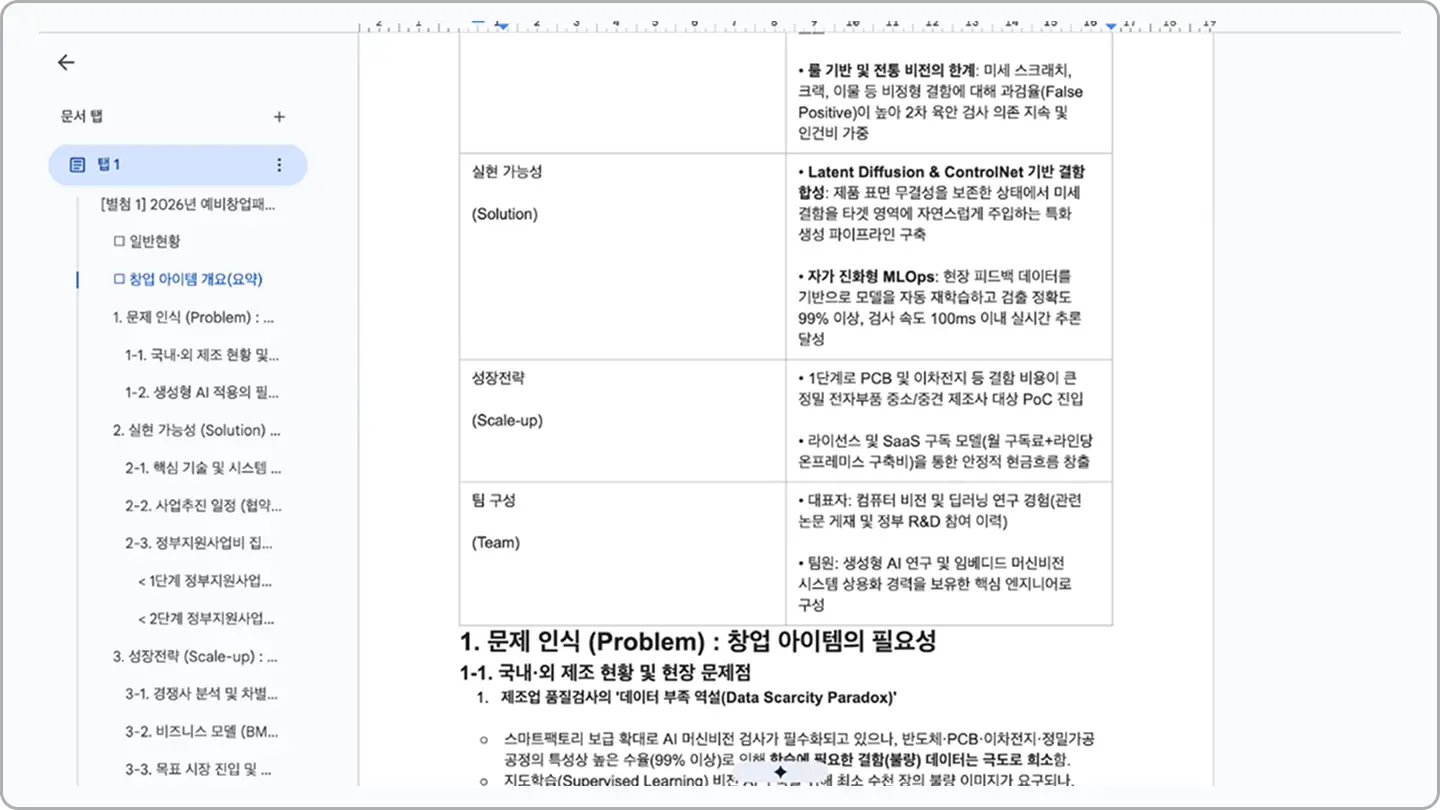Click the '(Team)' label in the table
Image resolution: width=1440 pixels, height=810 pixels.
496,543
